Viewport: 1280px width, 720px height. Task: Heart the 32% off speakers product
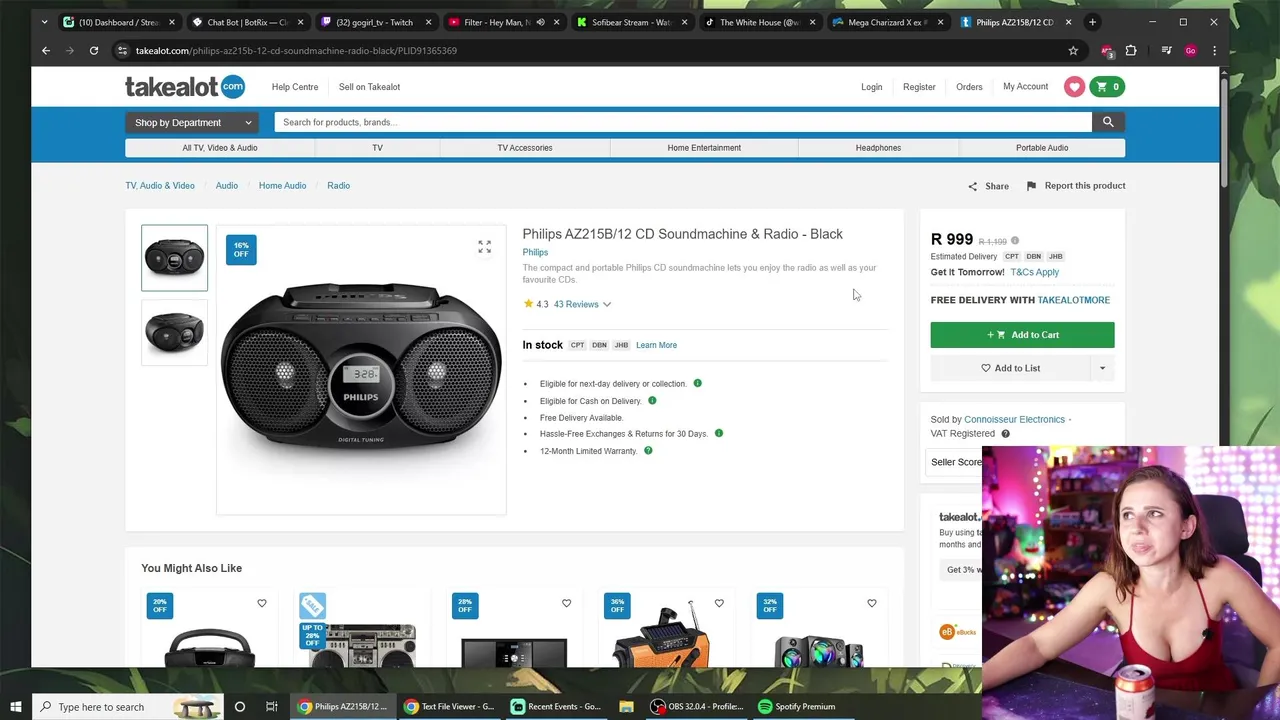871,603
